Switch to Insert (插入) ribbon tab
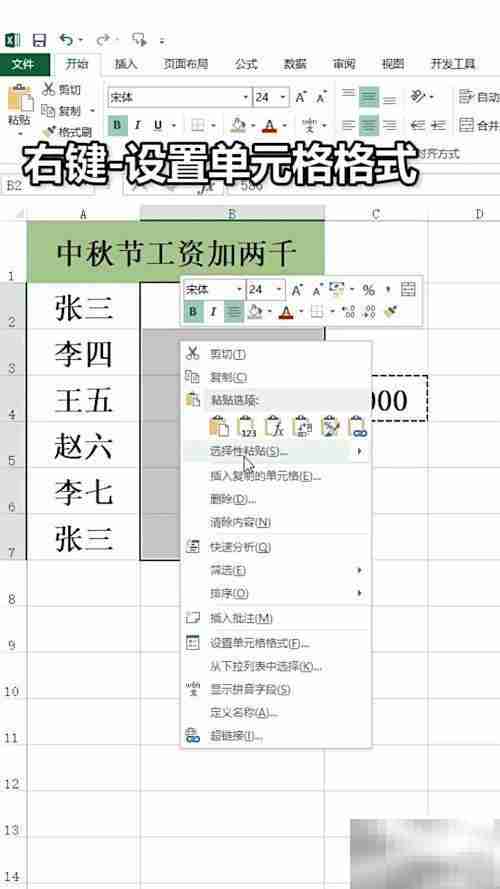This screenshot has width=500, height=889. tap(126, 65)
